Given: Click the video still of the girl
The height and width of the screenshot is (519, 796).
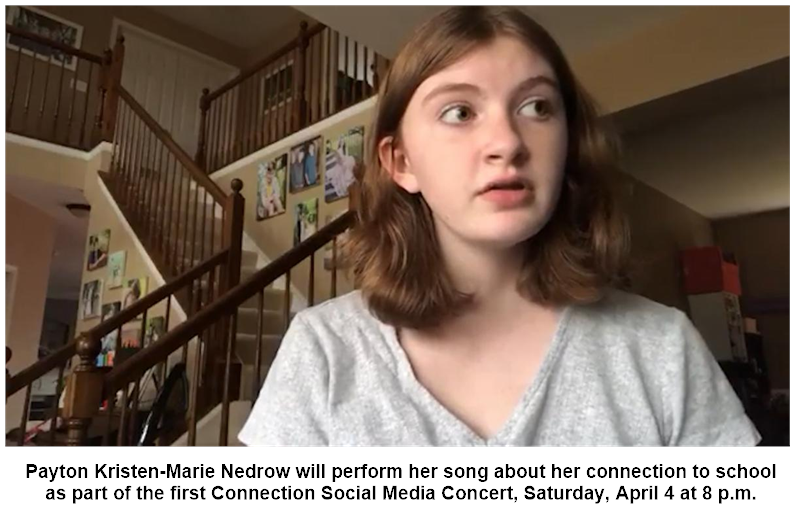Looking at the screenshot, I should point(397,226).
